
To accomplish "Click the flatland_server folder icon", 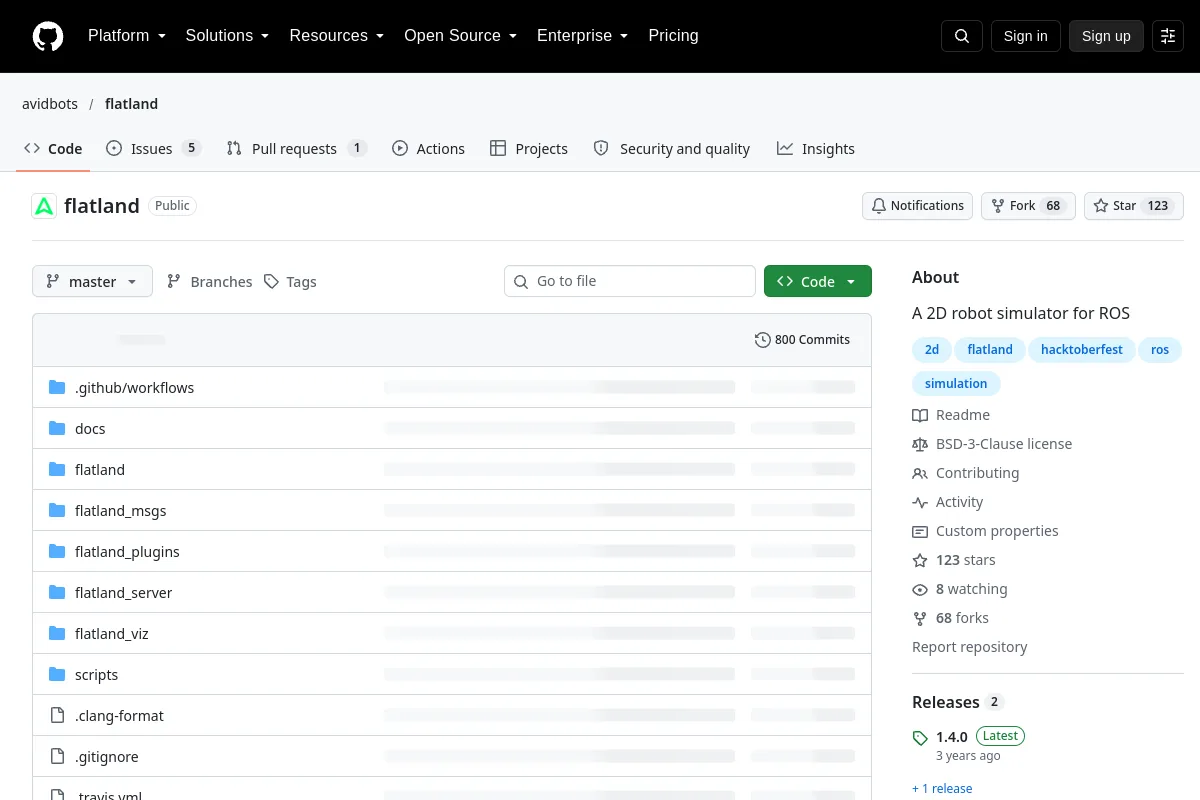I will 57,593.
